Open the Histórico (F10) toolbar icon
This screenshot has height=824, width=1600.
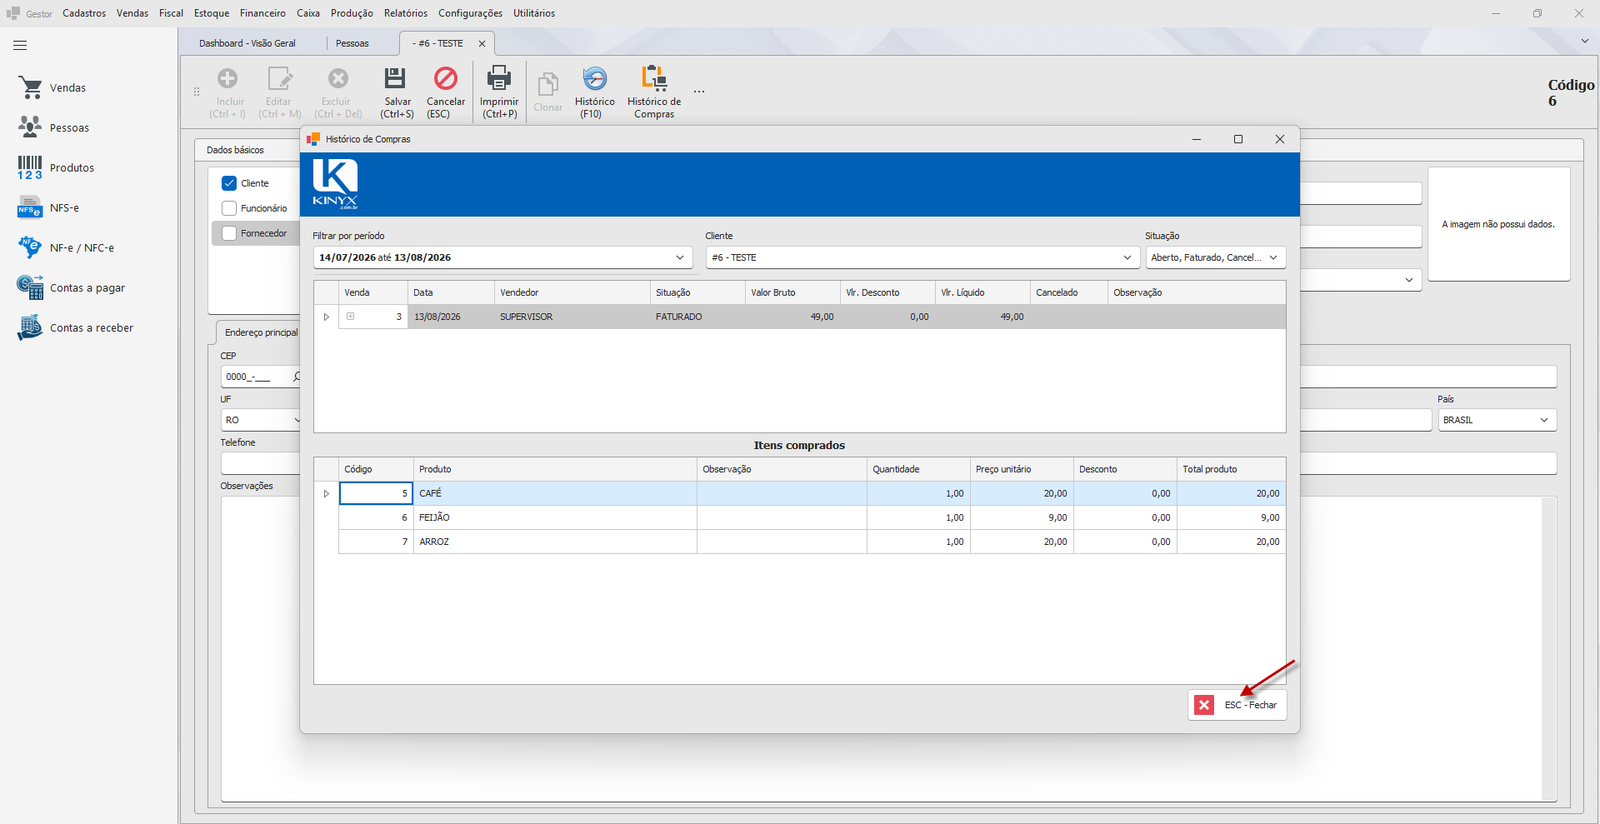594,79
